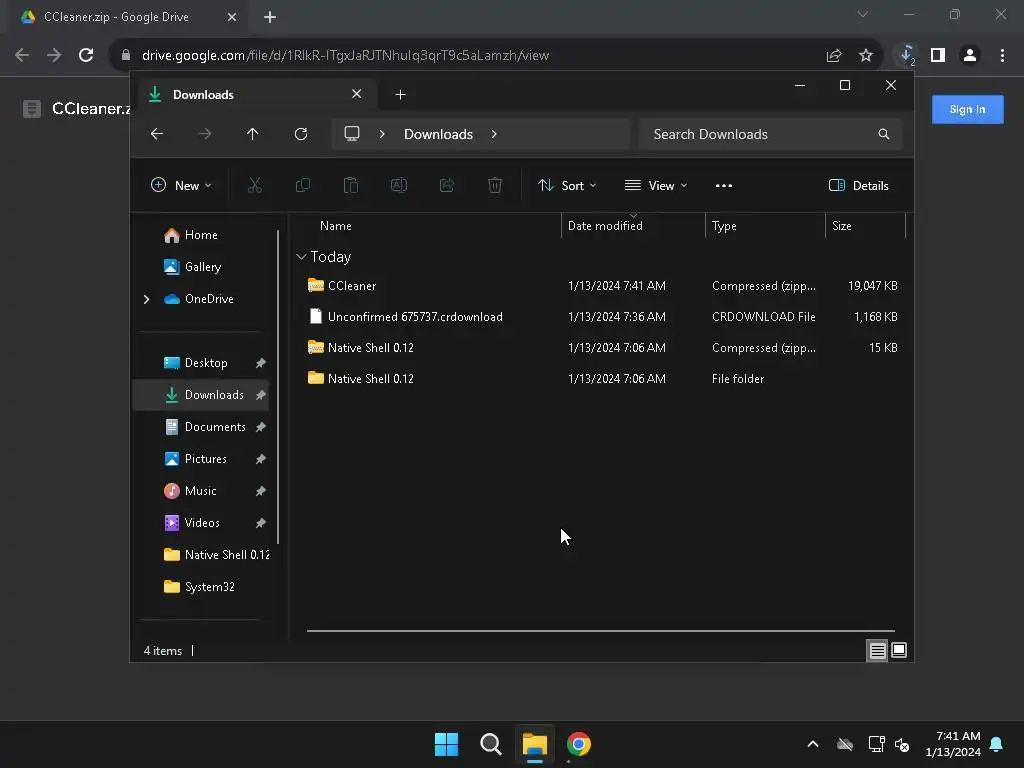This screenshot has width=1024, height=768.
Task: Click the horizontal scrollbar in file list
Action: pos(601,631)
